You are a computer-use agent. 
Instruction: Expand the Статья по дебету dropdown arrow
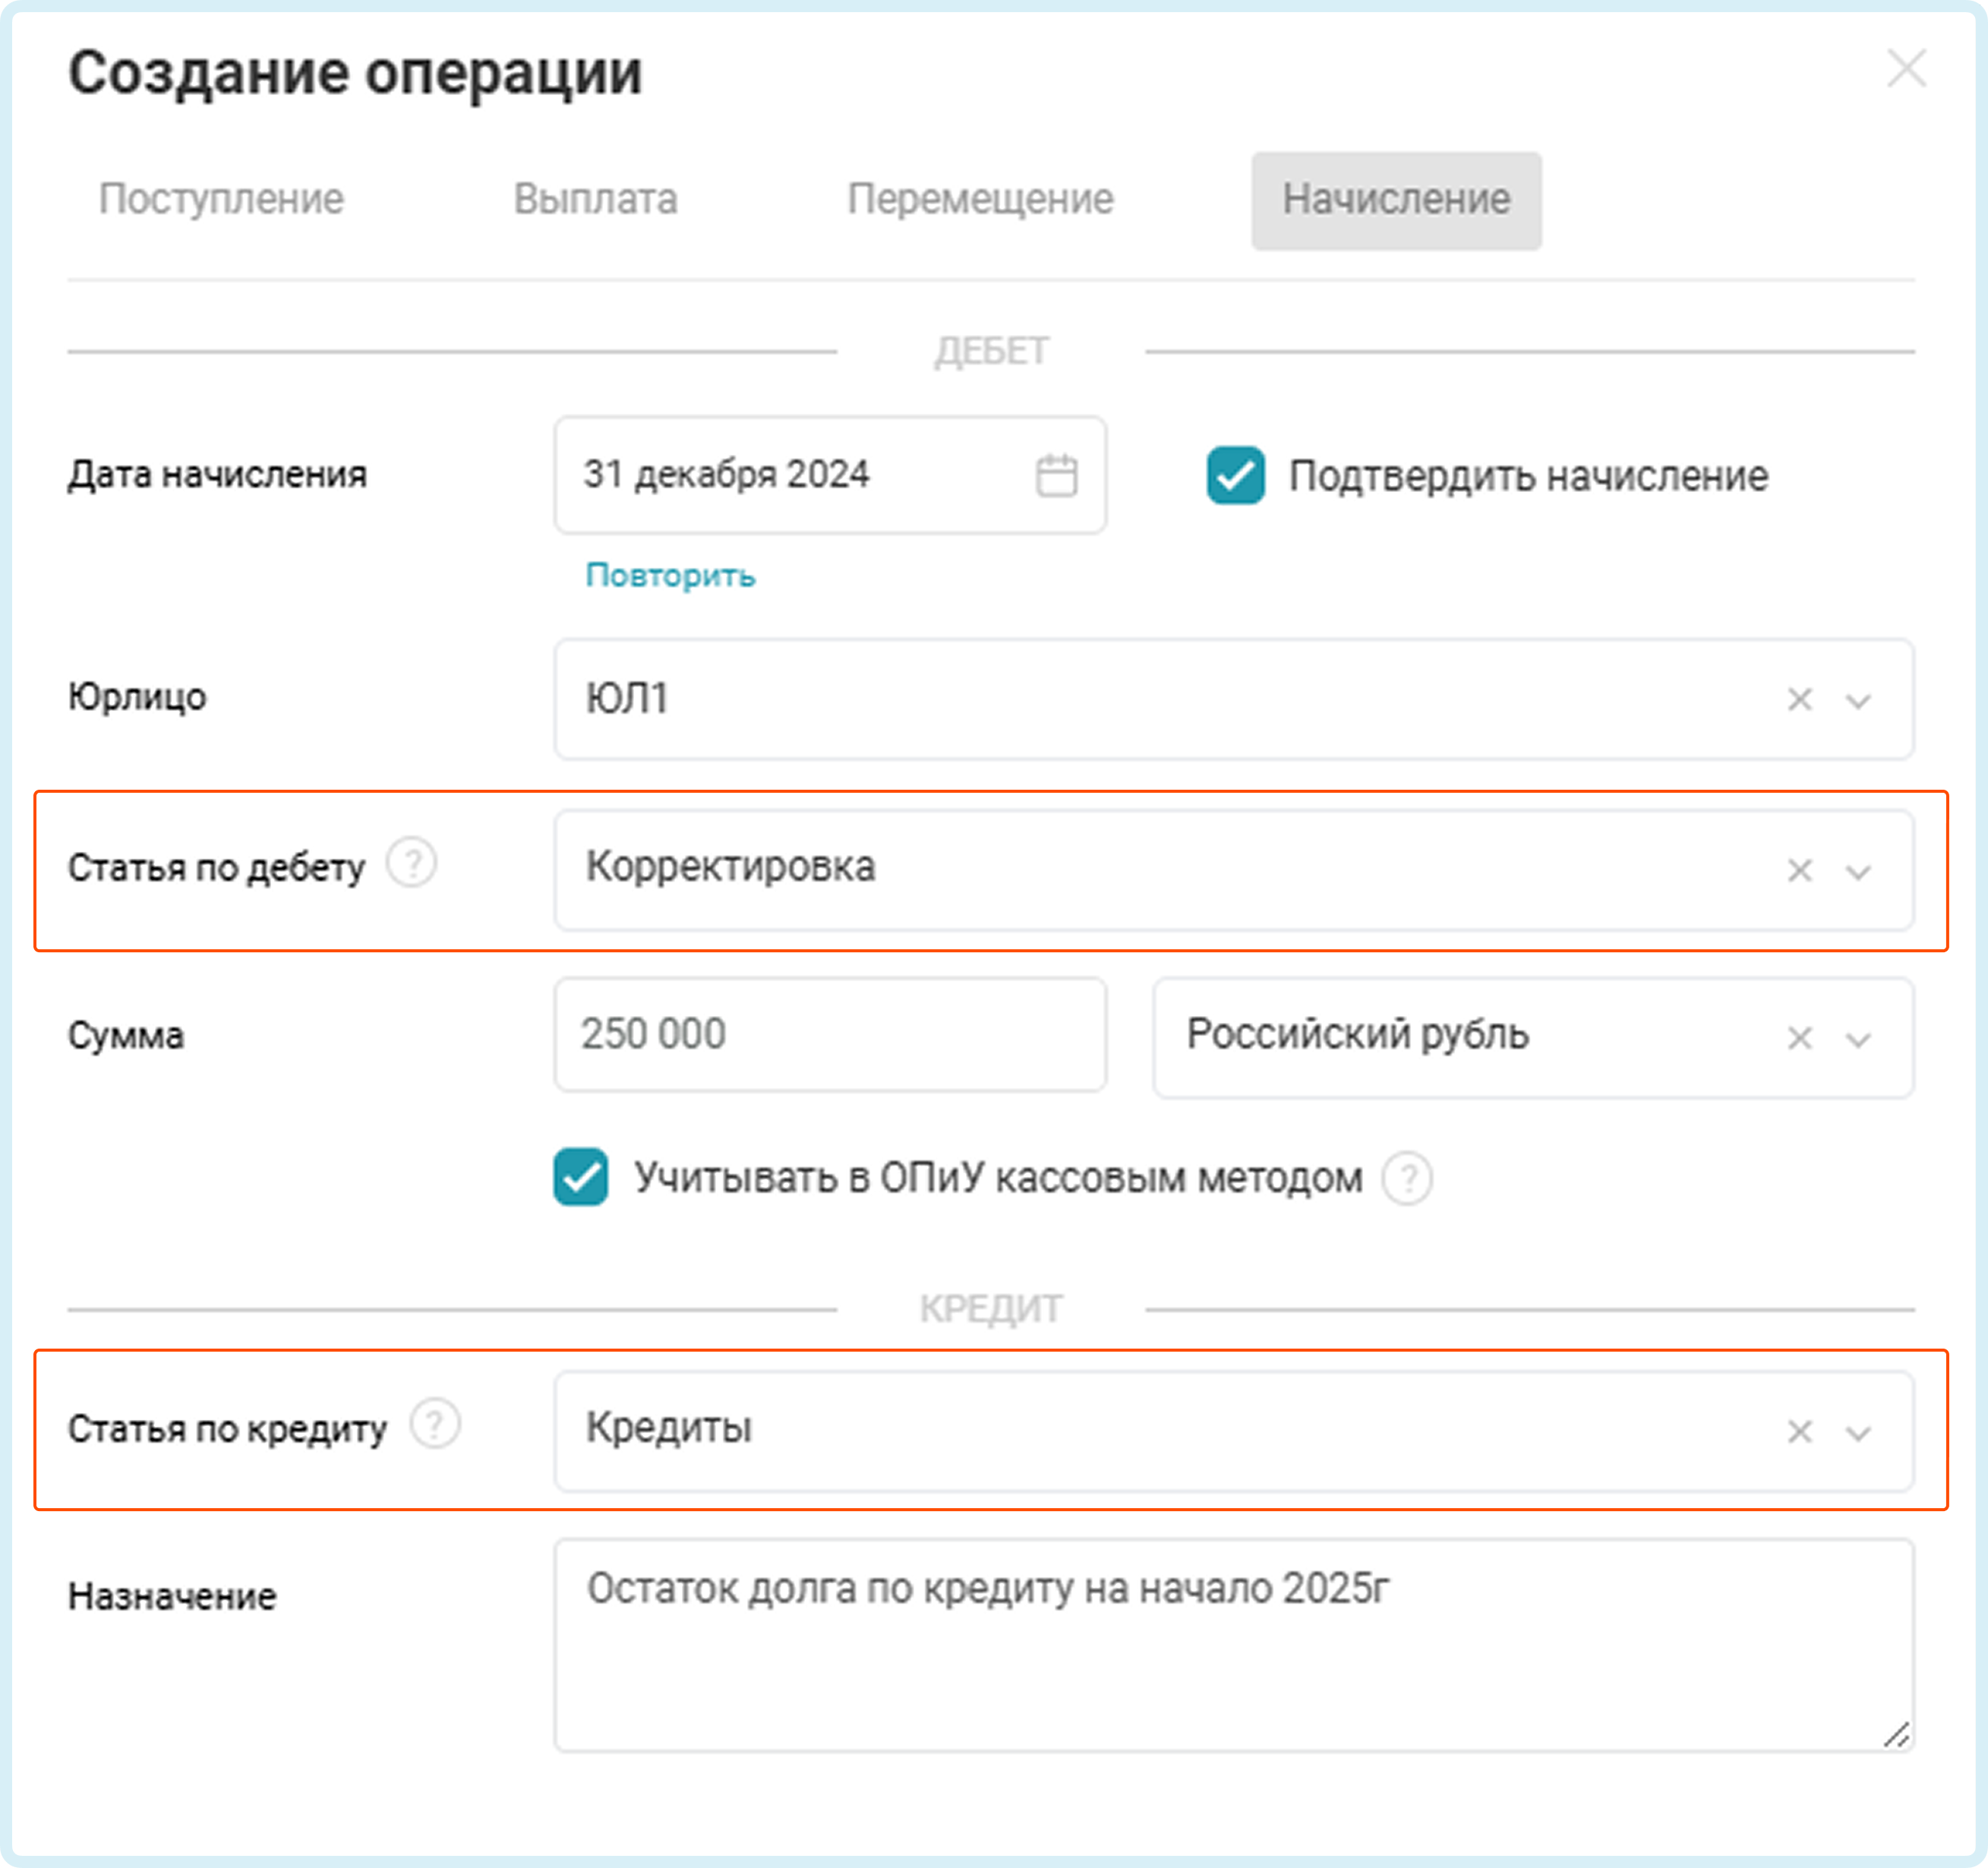coord(1858,872)
